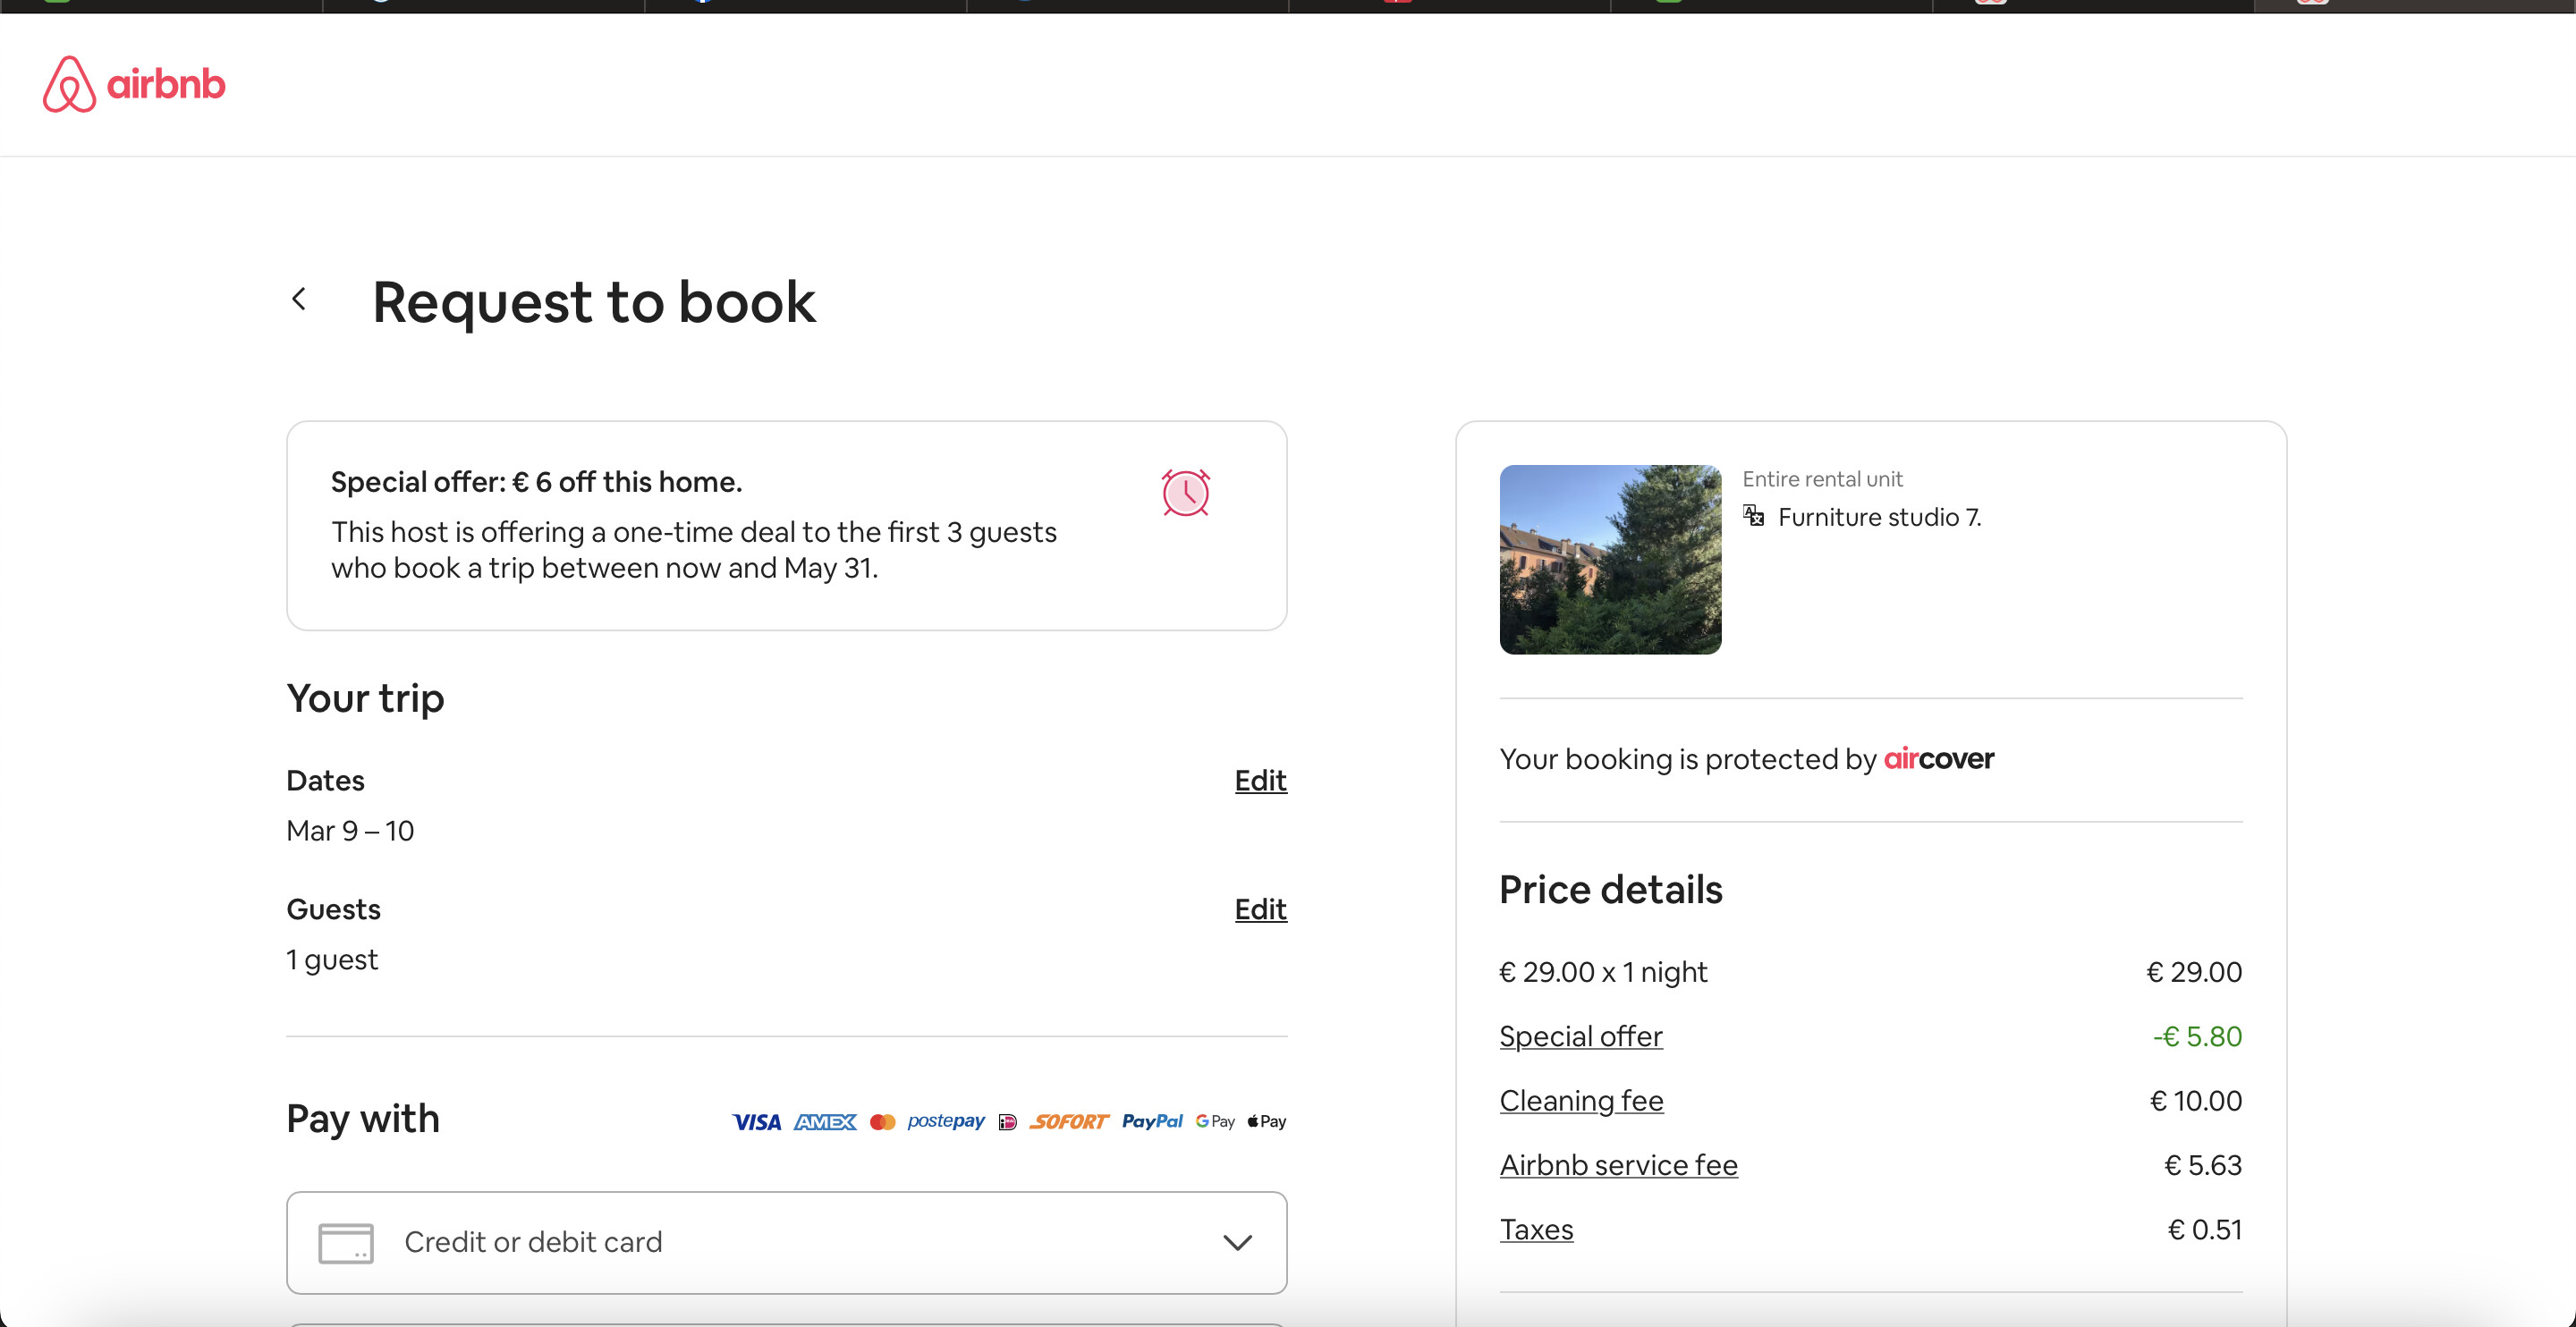Open Special offer price details
Viewport: 2576px width, 1327px height.
coord(1581,1037)
